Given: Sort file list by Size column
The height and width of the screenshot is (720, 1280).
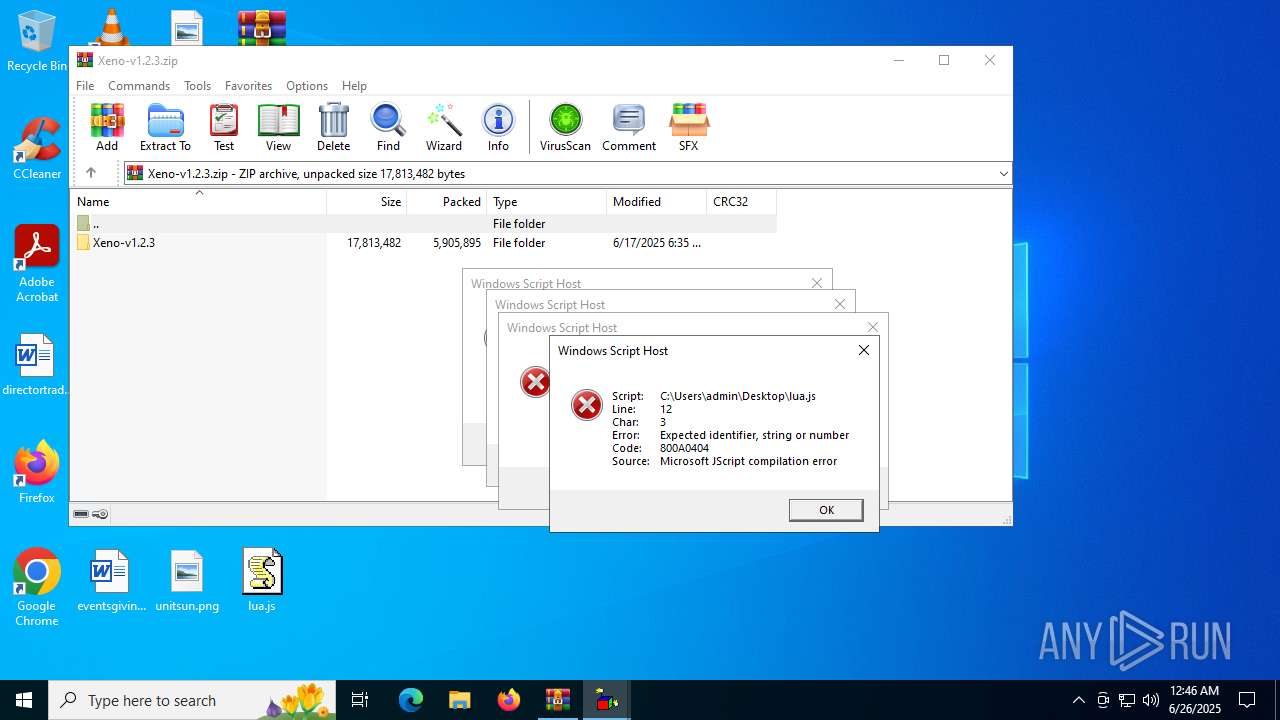Looking at the screenshot, I should 367,202.
